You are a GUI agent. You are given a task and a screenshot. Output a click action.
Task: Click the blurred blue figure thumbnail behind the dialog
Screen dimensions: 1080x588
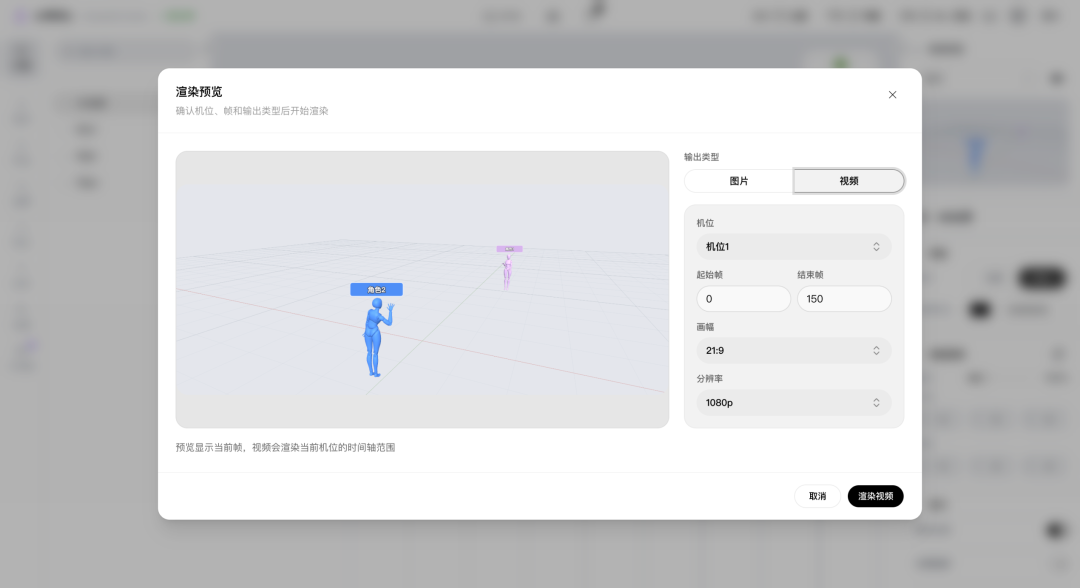(976, 153)
